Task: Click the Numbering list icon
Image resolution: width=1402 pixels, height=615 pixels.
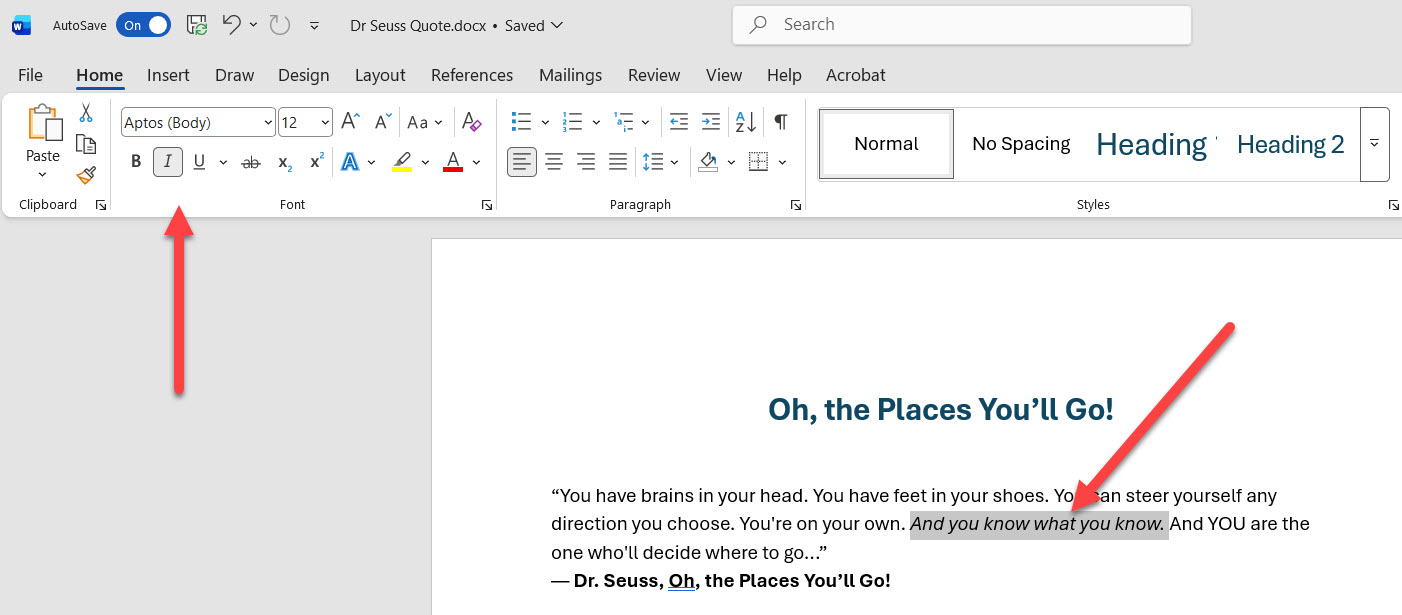Action: tap(572, 122)
